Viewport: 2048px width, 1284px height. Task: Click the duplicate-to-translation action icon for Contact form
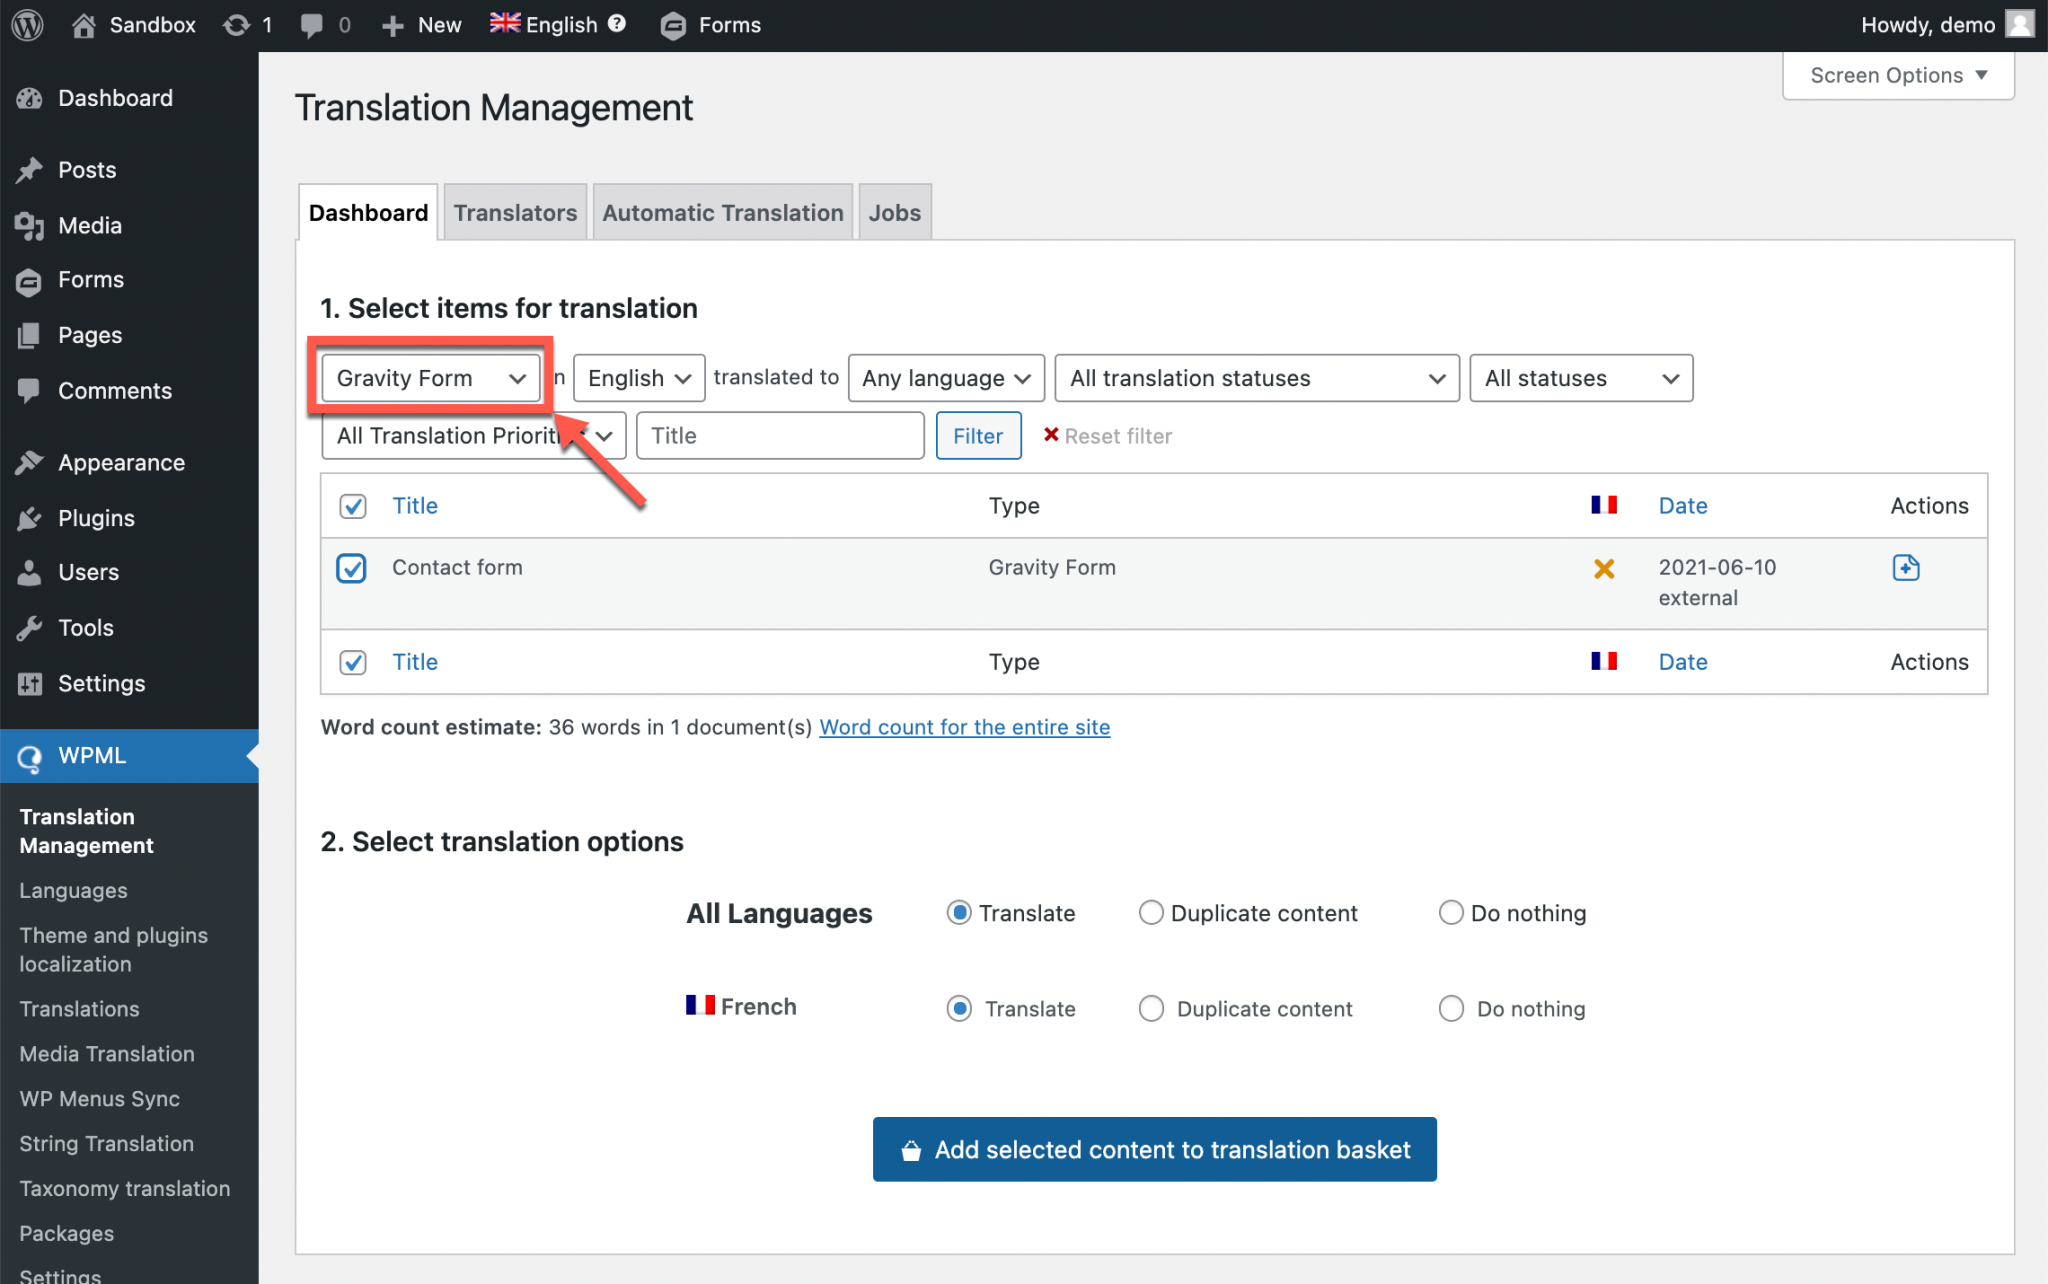coord(1906,567)
